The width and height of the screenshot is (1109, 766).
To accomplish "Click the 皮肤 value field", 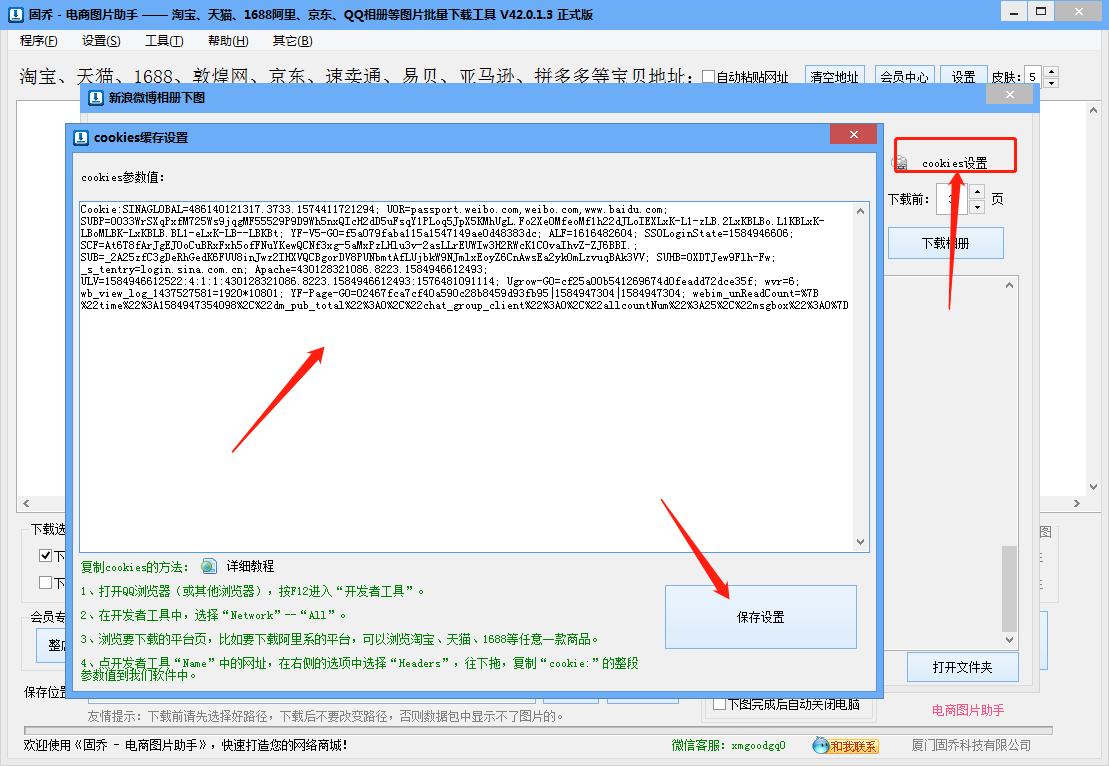I will 1033,76.
